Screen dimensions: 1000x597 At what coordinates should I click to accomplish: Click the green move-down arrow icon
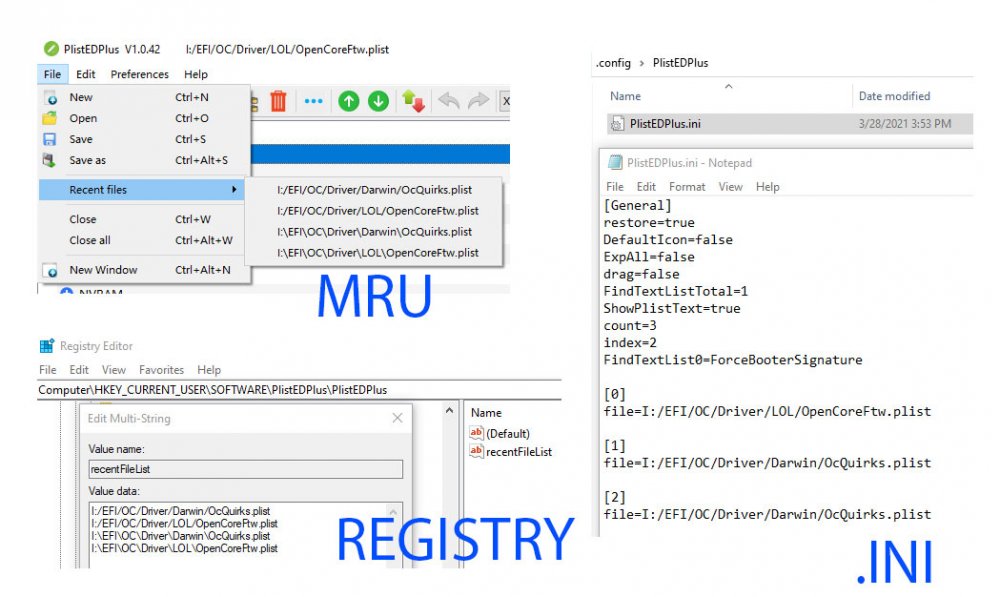[x=378, y=101]
